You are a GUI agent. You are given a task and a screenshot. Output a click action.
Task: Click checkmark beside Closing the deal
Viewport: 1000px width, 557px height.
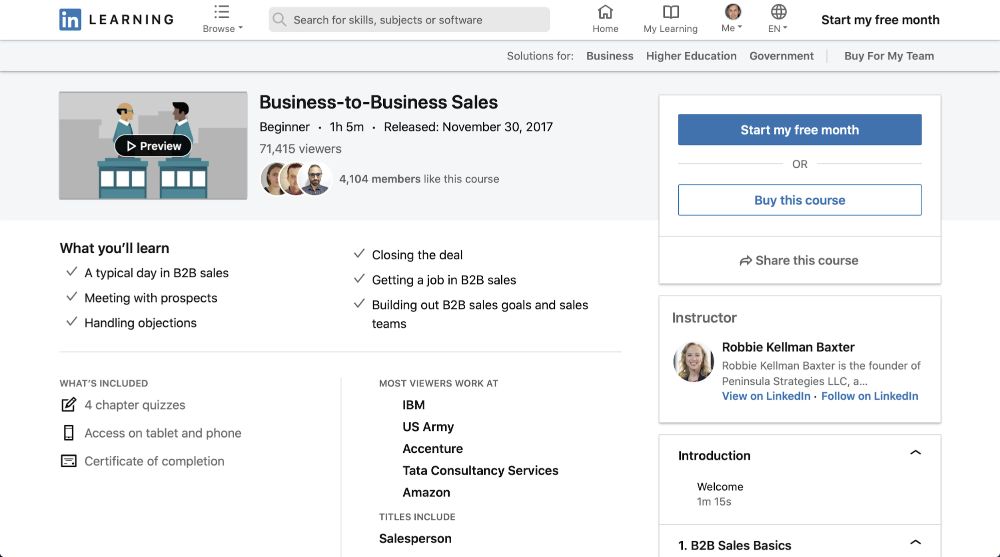[x=359, y=254]
